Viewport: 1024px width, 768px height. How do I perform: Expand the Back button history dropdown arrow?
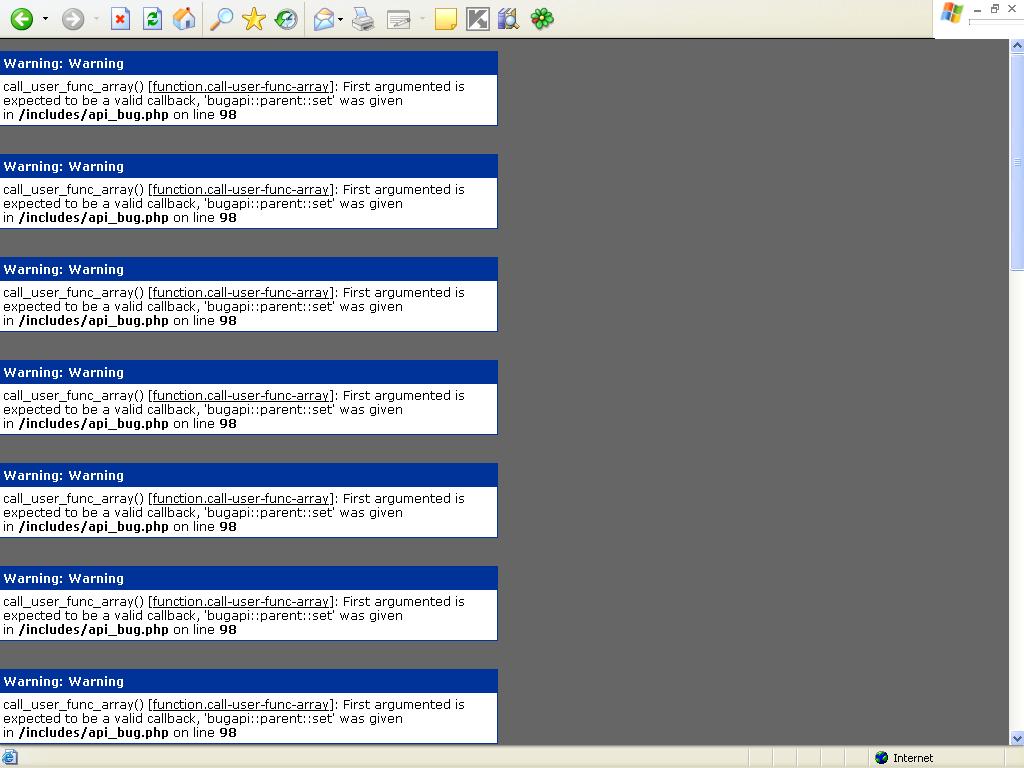pos(45,19)
